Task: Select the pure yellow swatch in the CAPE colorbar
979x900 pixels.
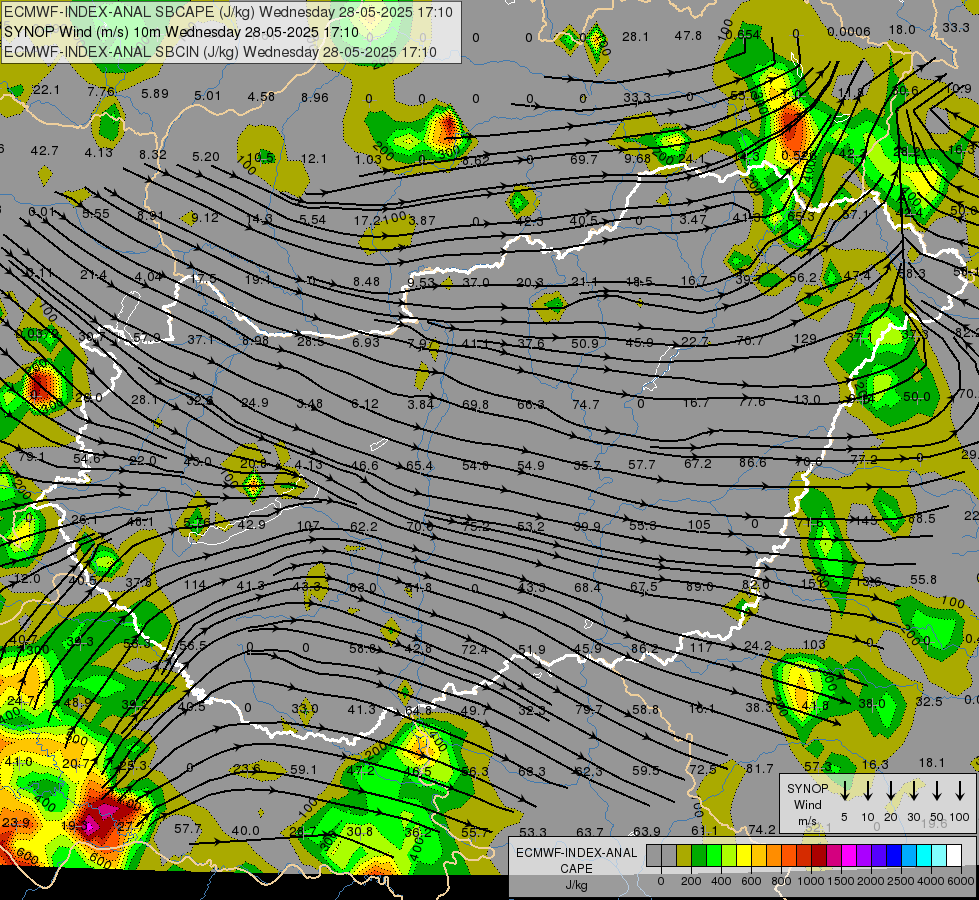Action: (744, 855)
